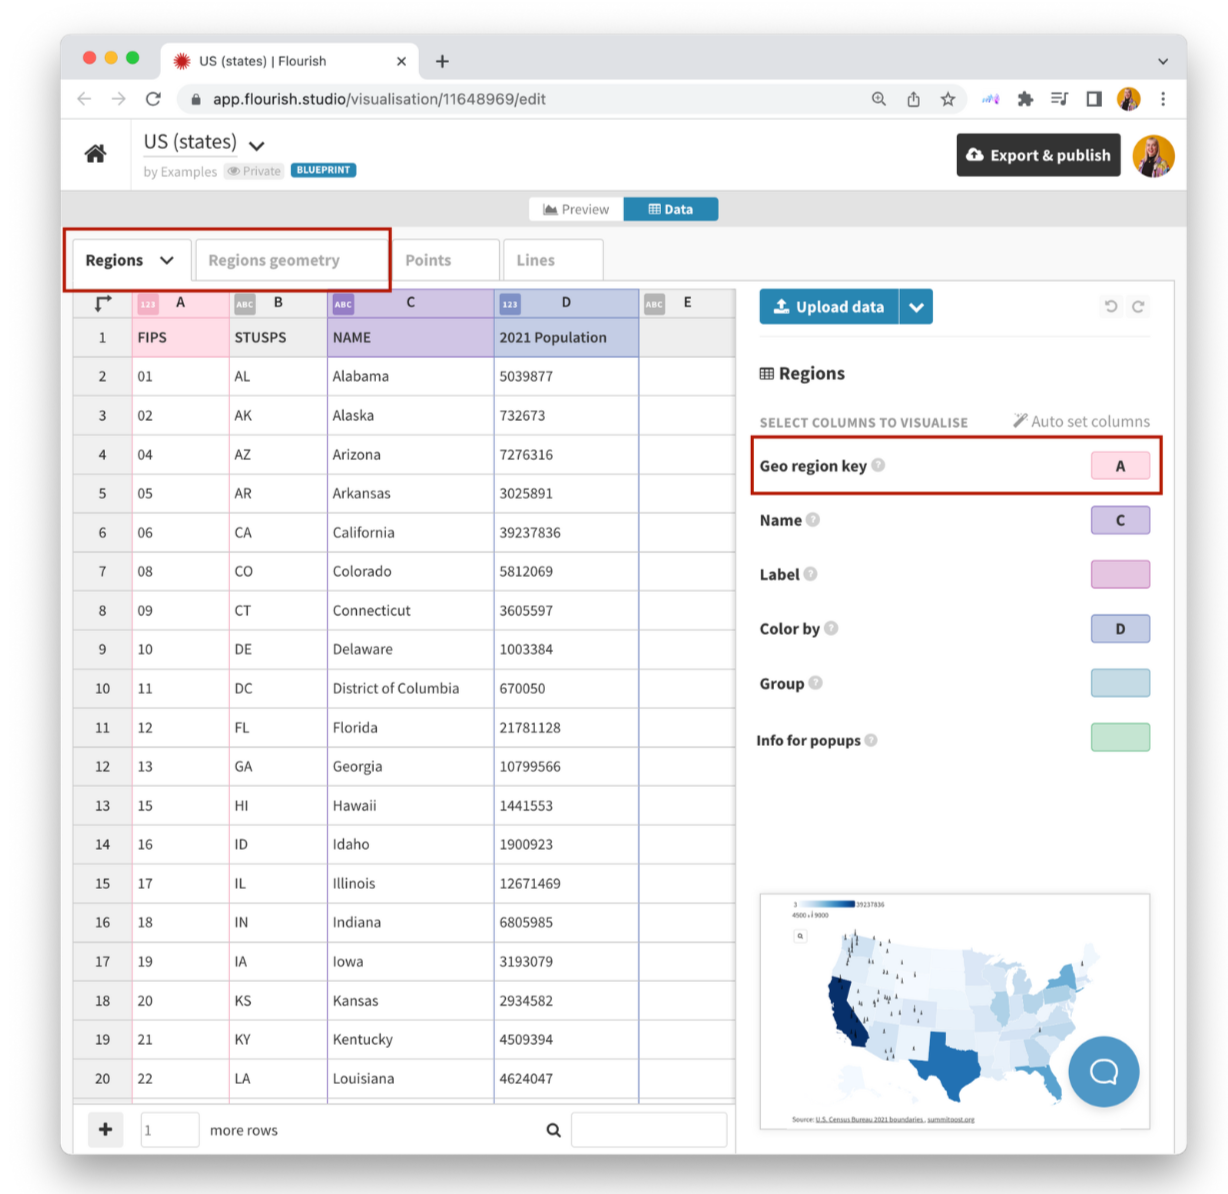Viewport: 1228px width, 1194px height.
Task: Click Auto set columns
Action: [1081, 421]
